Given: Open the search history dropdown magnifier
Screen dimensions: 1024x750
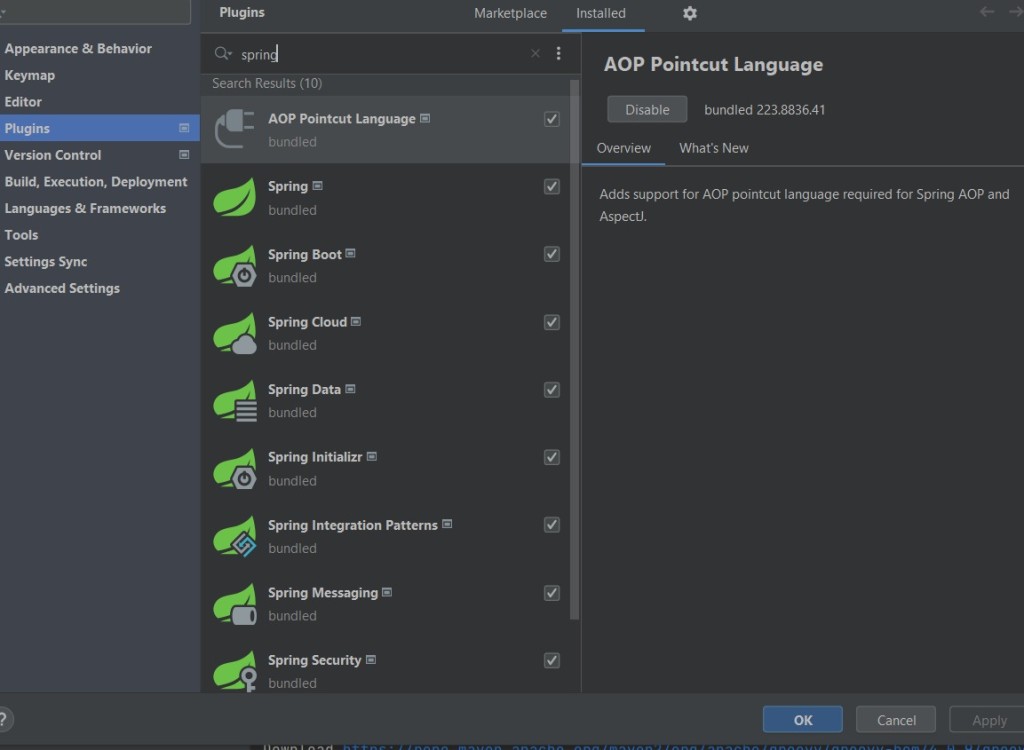Looking at the screenshot, I should tap(222, 54).
